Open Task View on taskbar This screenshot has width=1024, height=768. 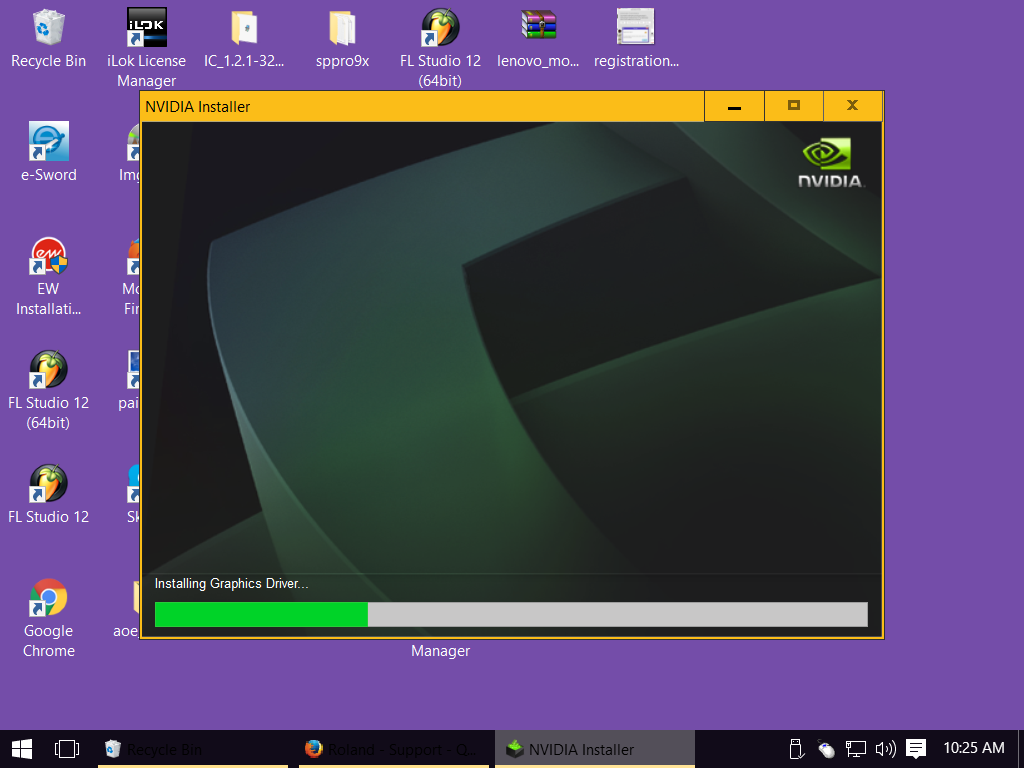(67, 749)
